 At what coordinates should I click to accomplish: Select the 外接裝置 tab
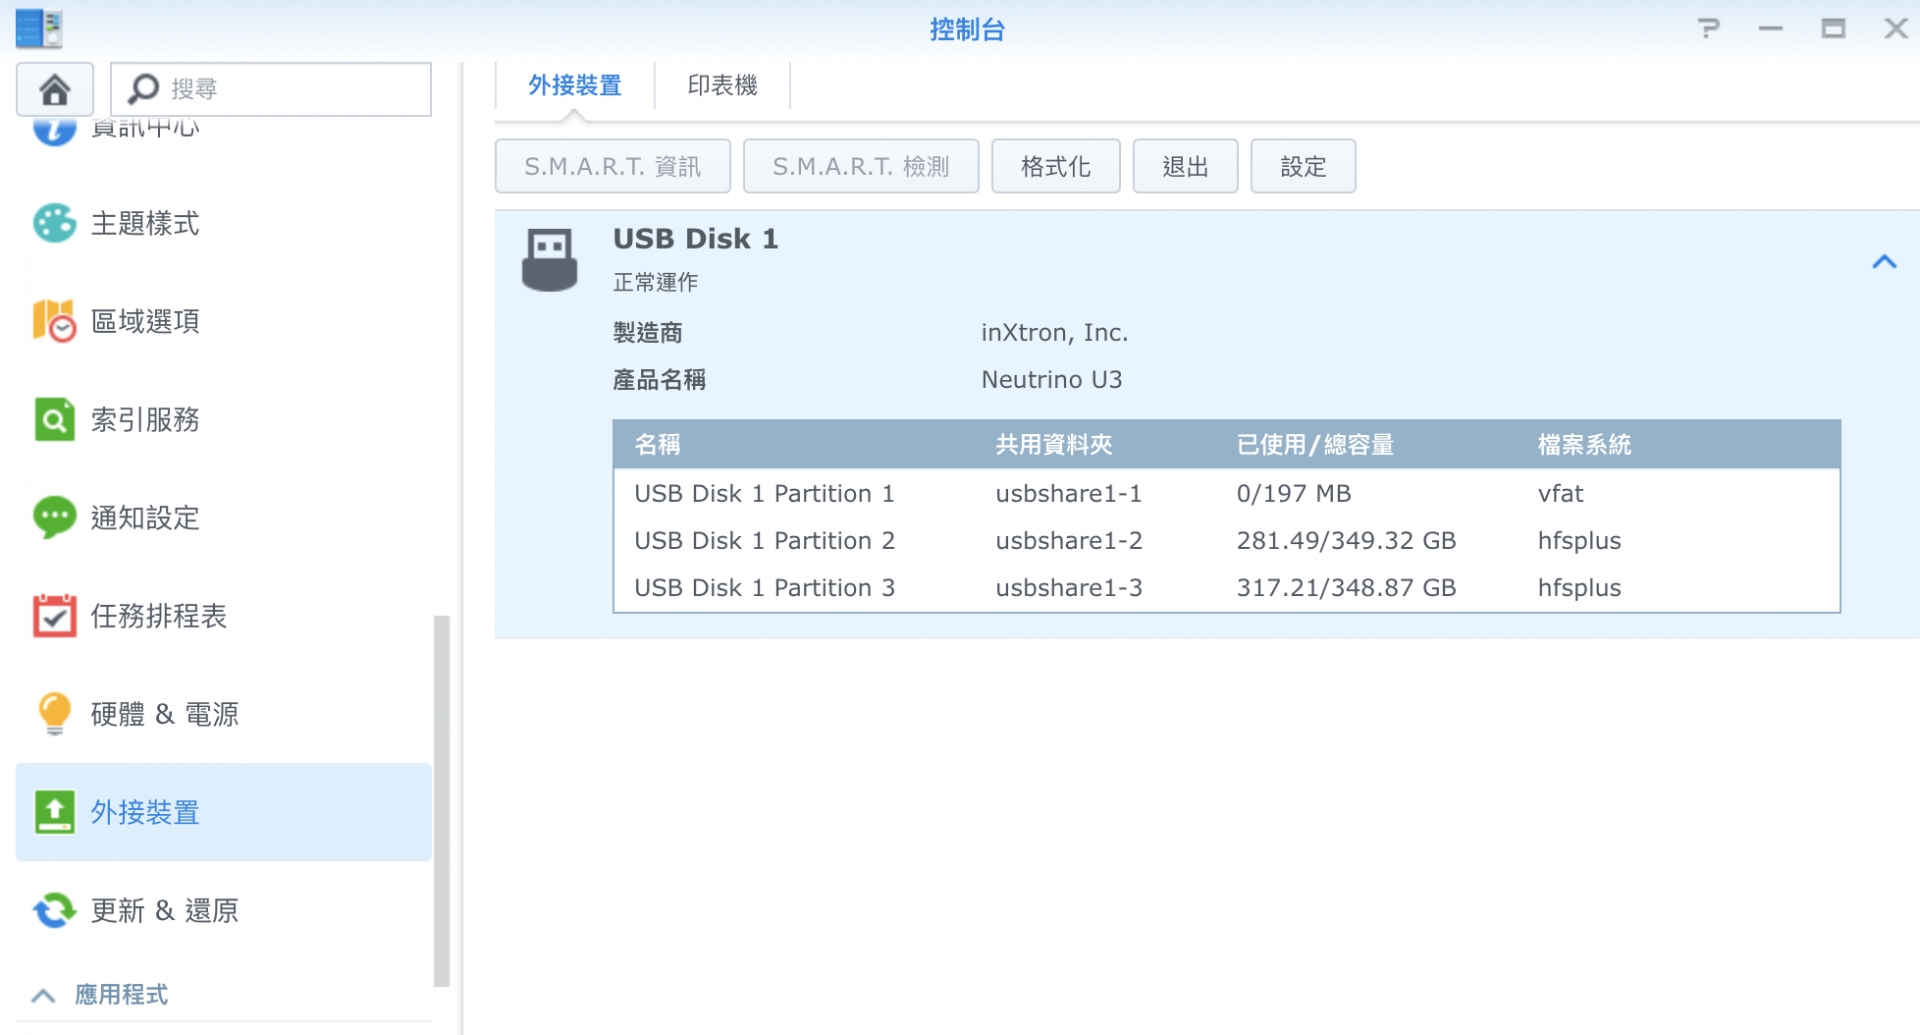[575, 86]
